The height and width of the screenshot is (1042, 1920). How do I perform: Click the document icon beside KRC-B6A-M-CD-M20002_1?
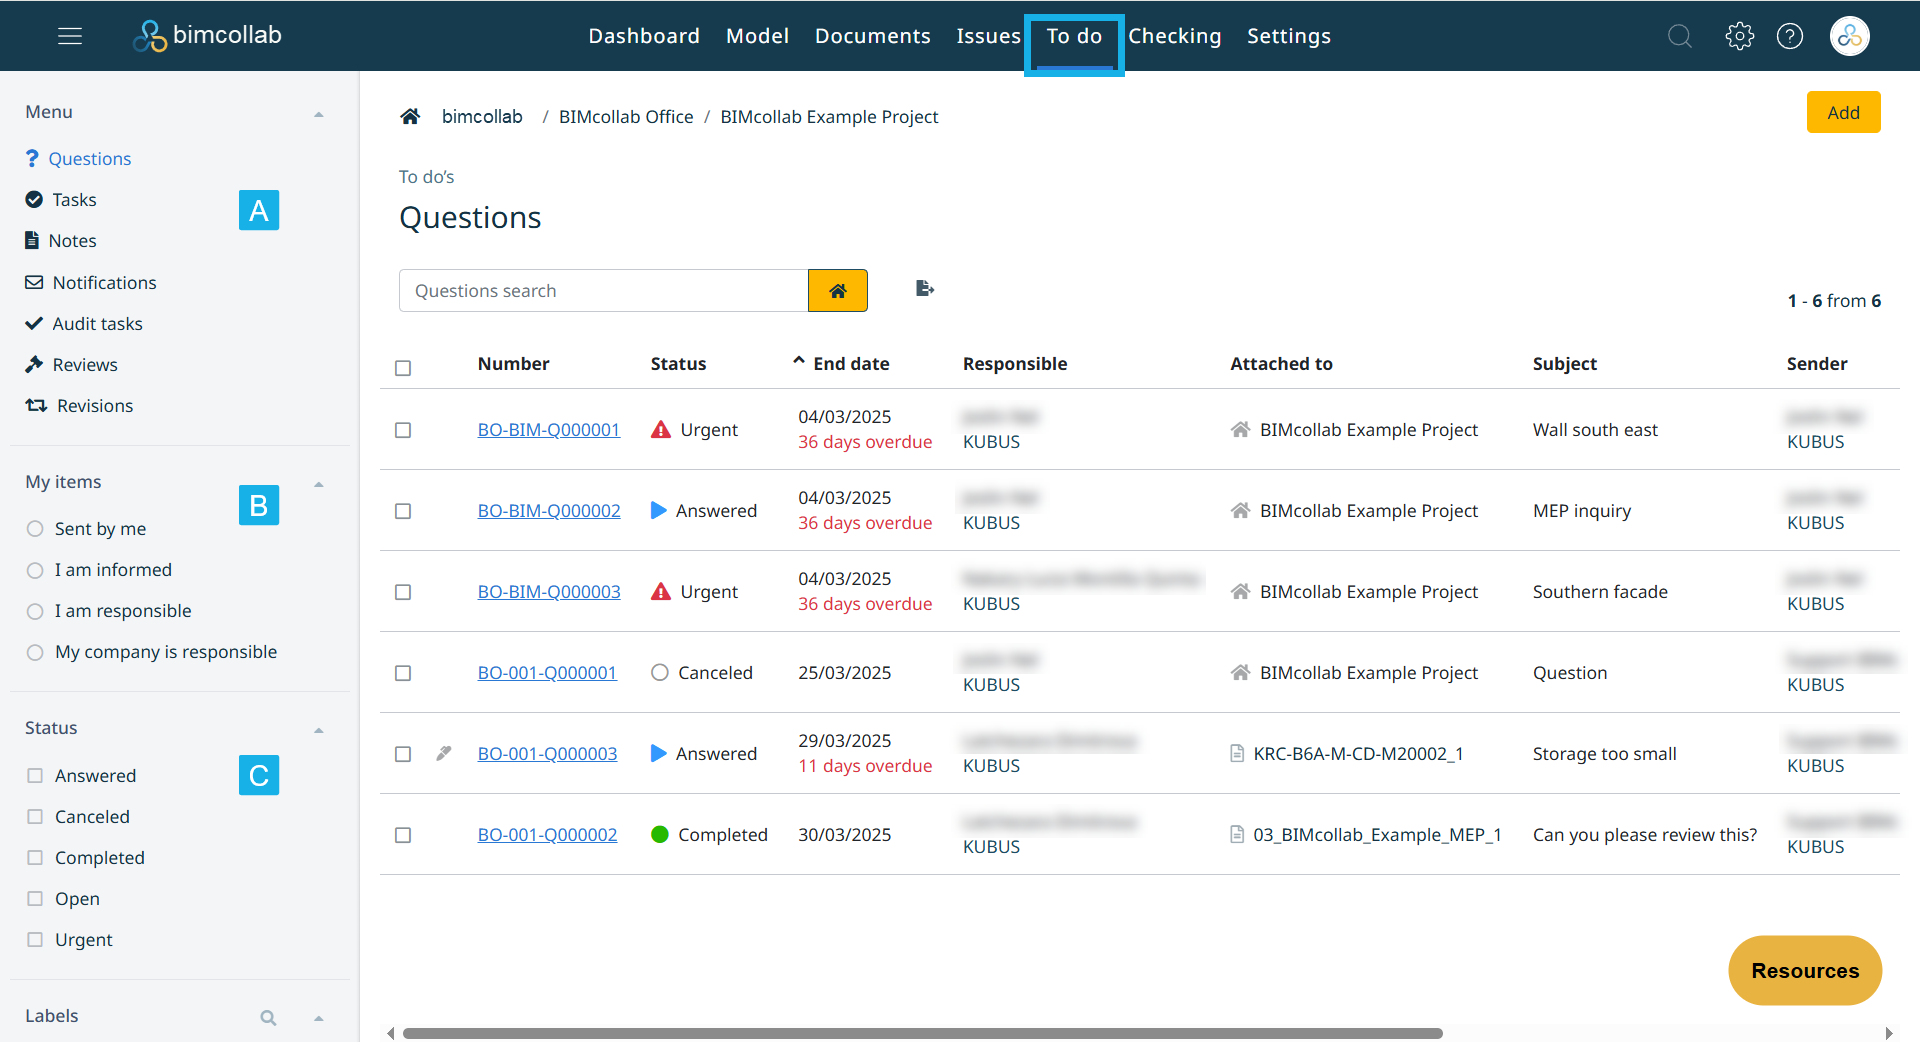[1237, 753]
